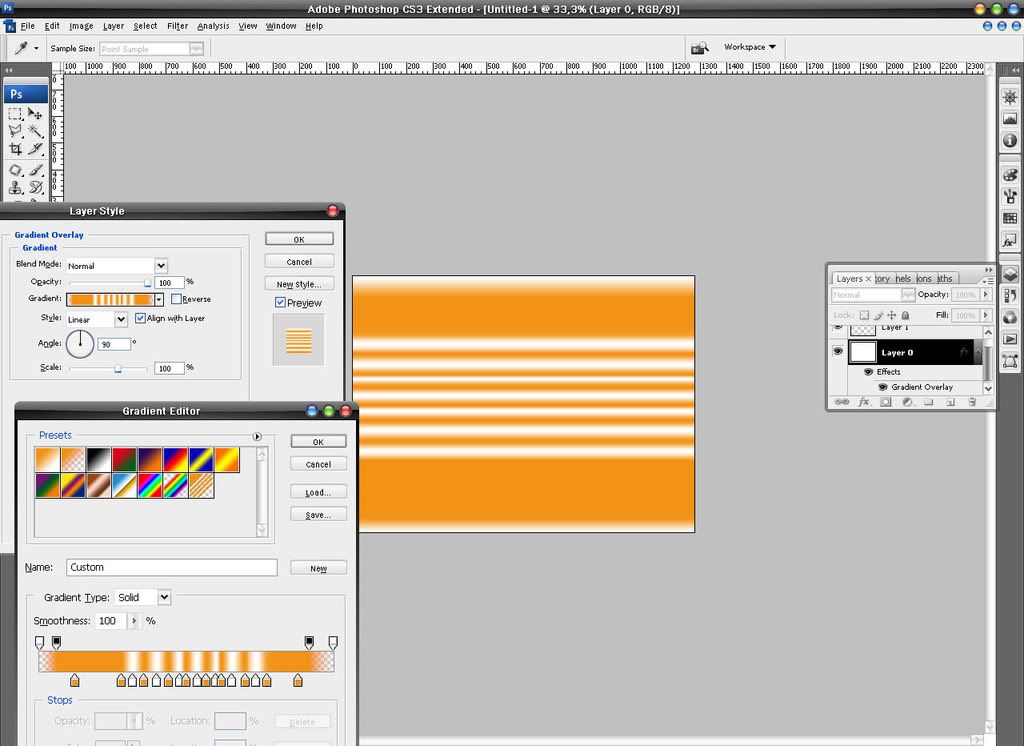This screenshot has width=1024, height=746.
Task: Open the Smoothness slider arrow
Action: tap(134, 621)
